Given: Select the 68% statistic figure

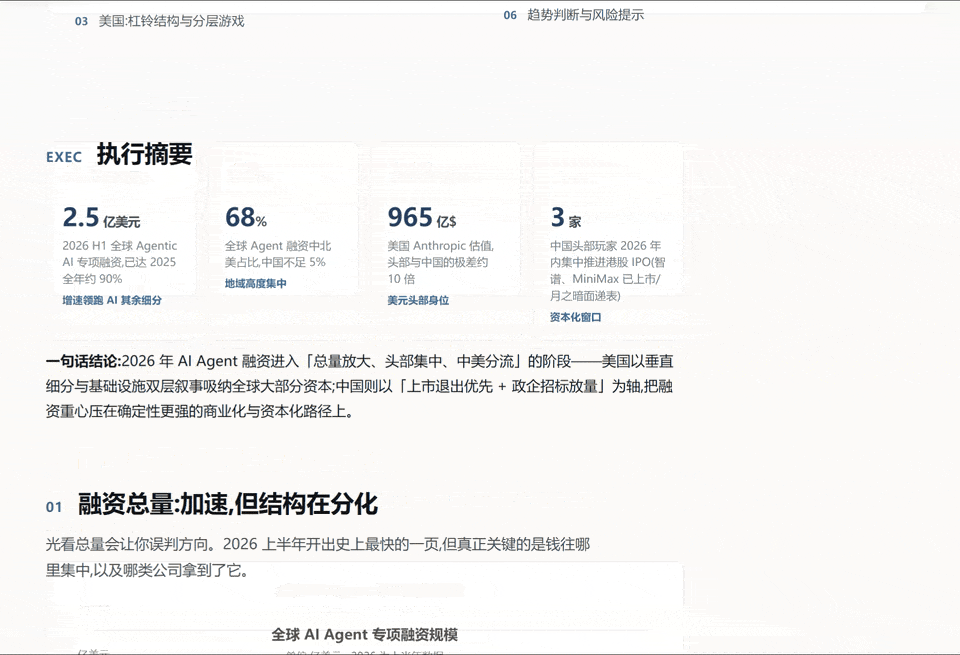Looking at the screenshot, I should click(246, 218).
